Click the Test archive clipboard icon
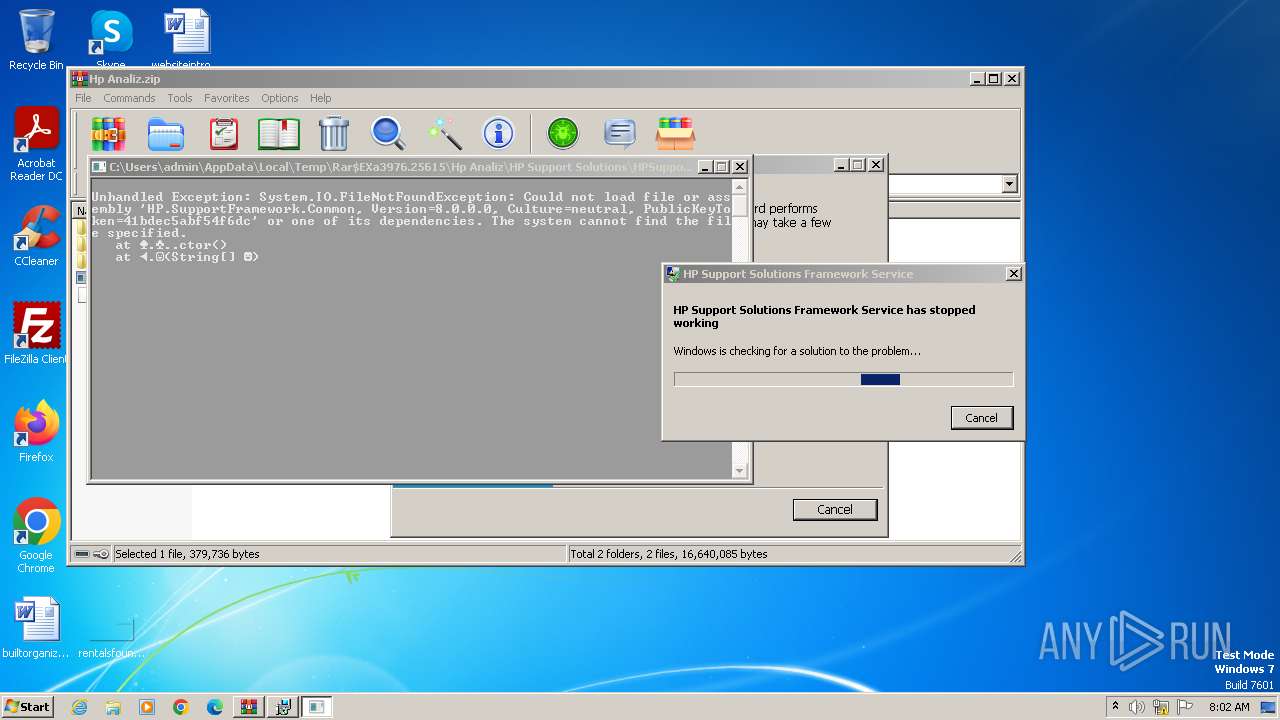Image resolution: width=1280 pixels, height=720 pixels. tap(223, 133)
